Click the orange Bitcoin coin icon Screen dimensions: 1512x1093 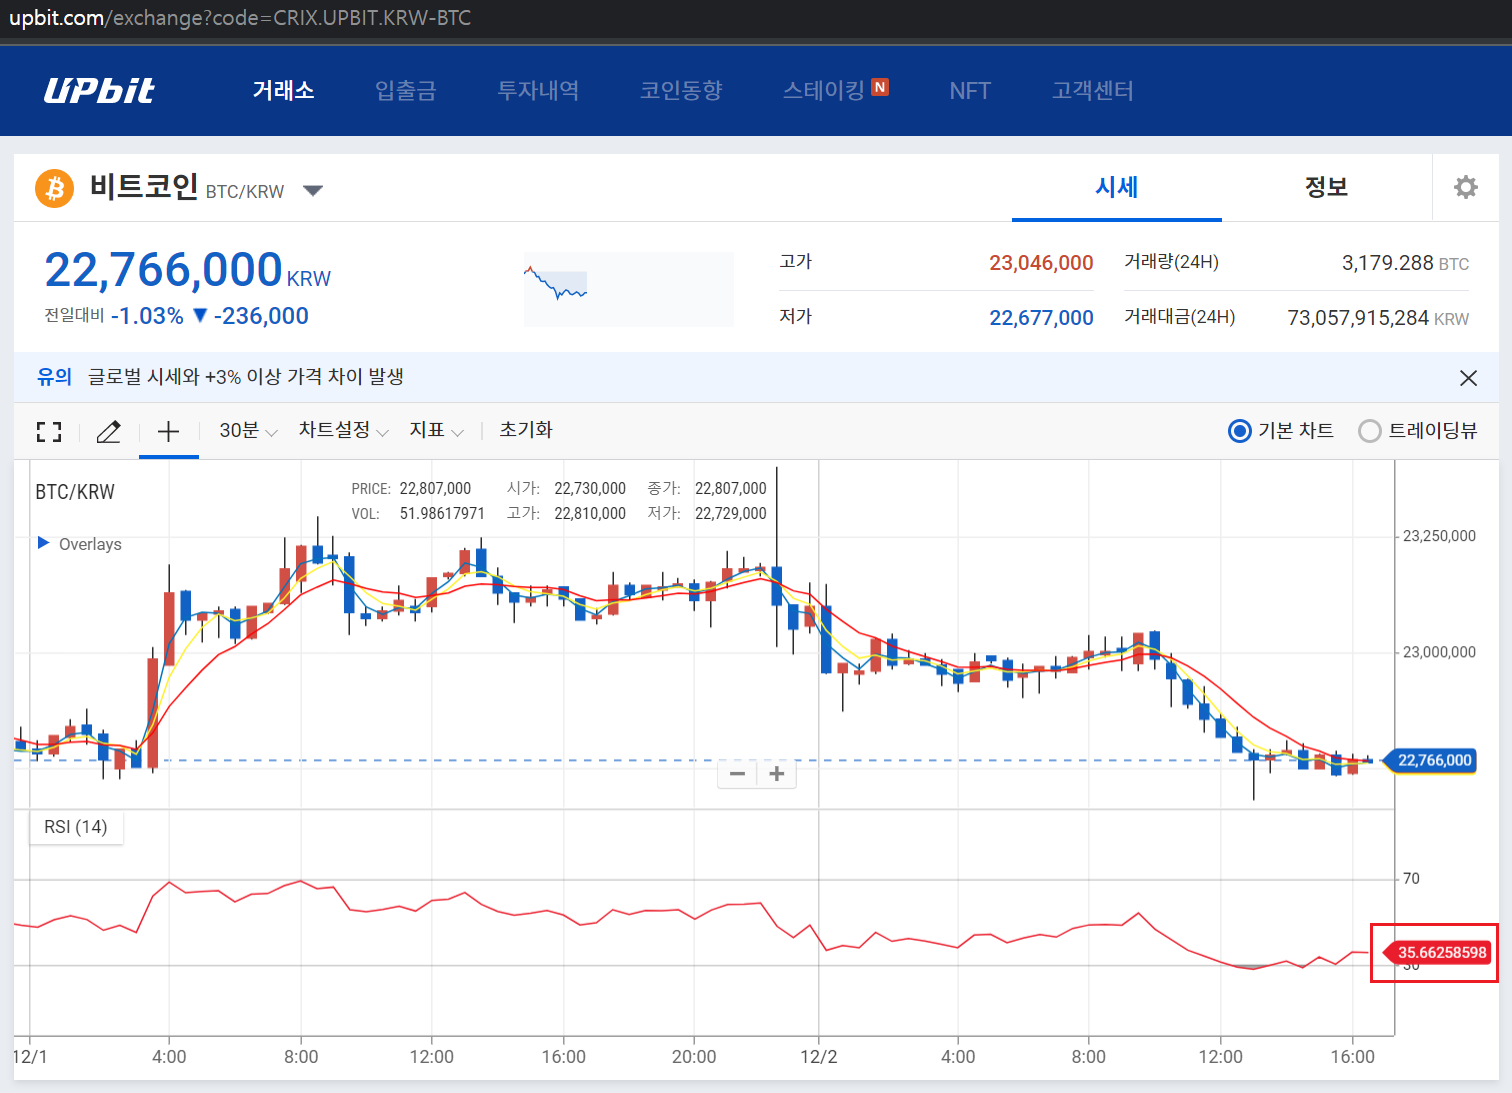55,188
